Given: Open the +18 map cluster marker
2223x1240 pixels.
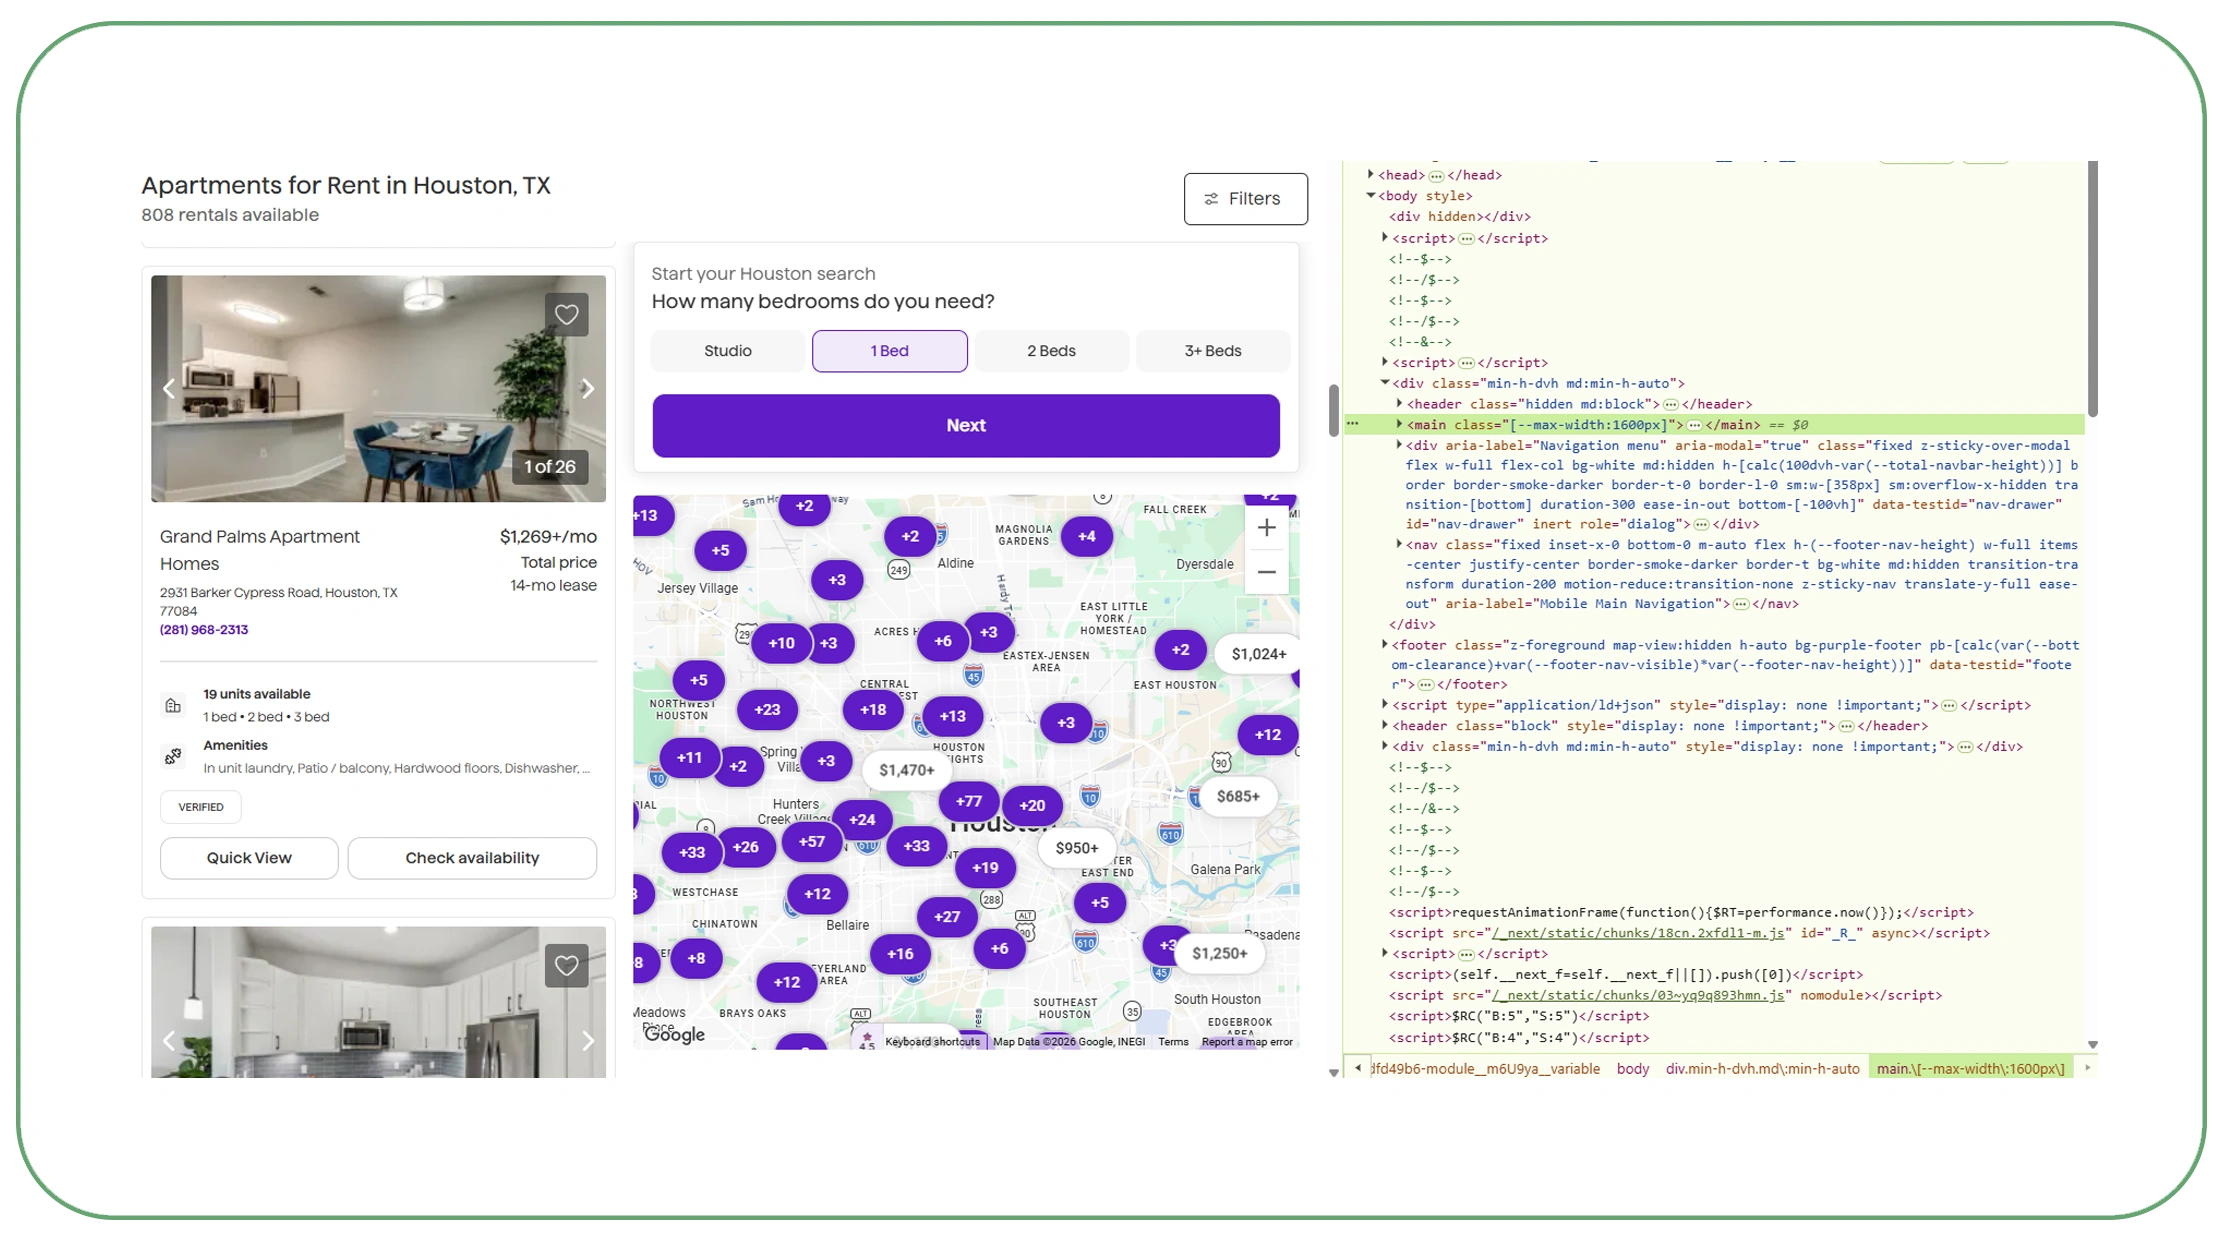Looking at the screenshot, I should pos(873,710).
